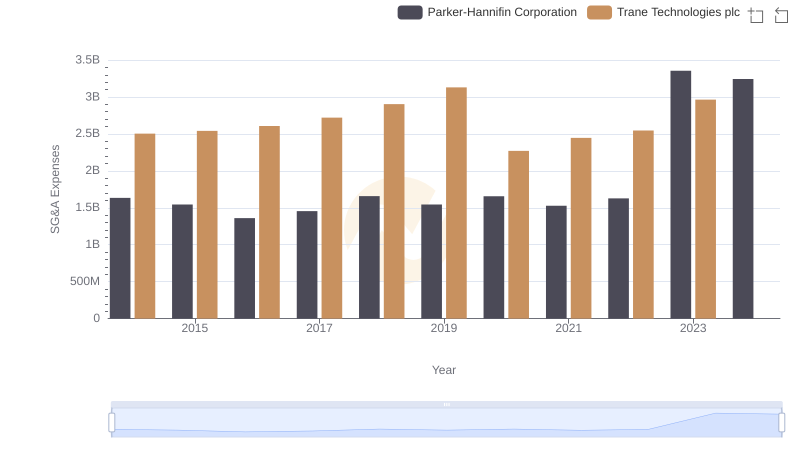Select Parker-Hannifin's lone dark bar for 2024
The width and height of the screenshot is (800, 461).
click(743, 199)
